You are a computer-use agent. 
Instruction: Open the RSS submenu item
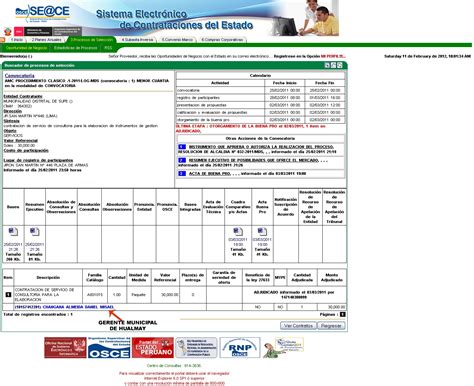click(x=108, y=48)
